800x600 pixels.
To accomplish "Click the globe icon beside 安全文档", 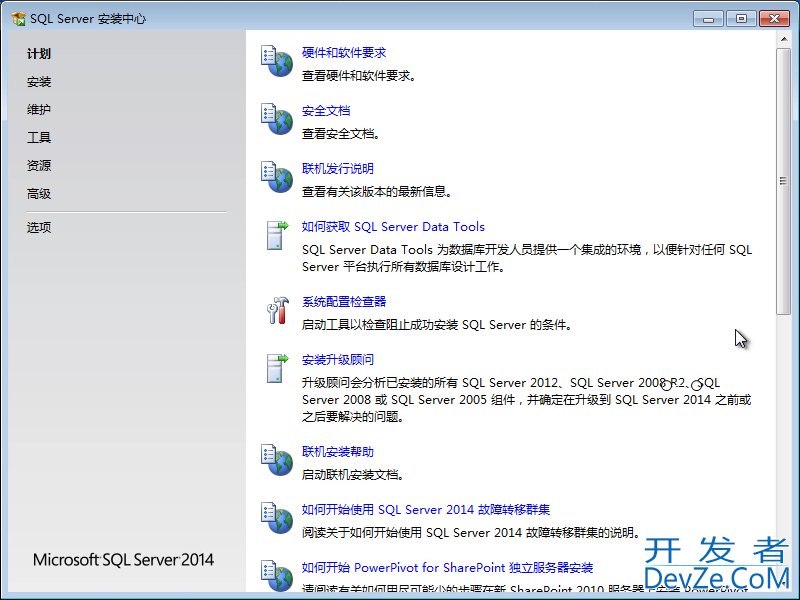I will tap(277, 119).
